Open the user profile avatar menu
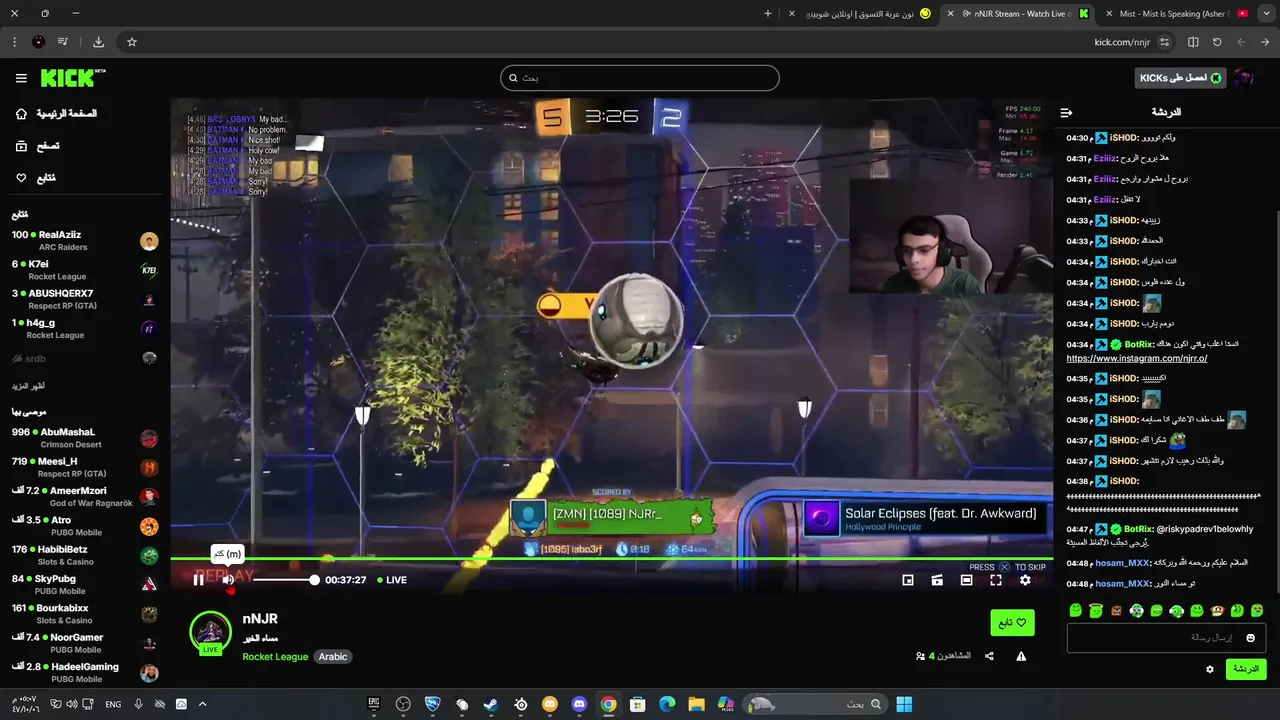This screenshot has height=720, width=1280. point(1244,78)
